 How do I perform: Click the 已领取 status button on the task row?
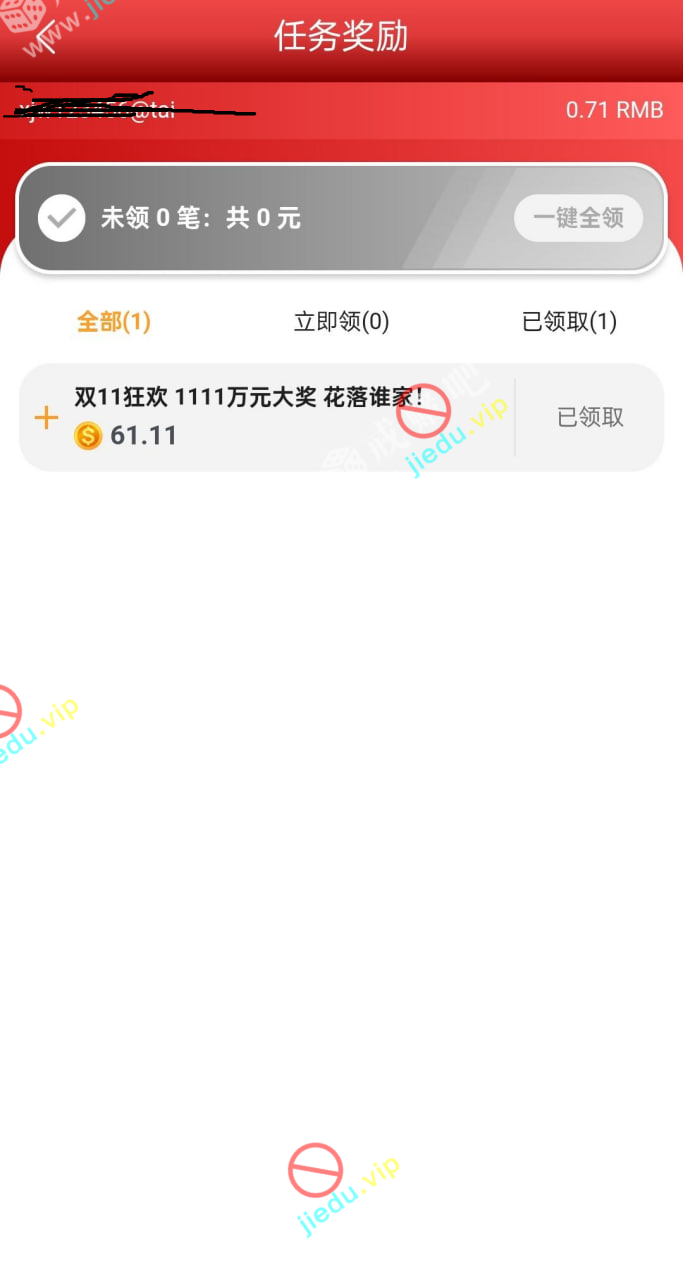tap(590, 417)
